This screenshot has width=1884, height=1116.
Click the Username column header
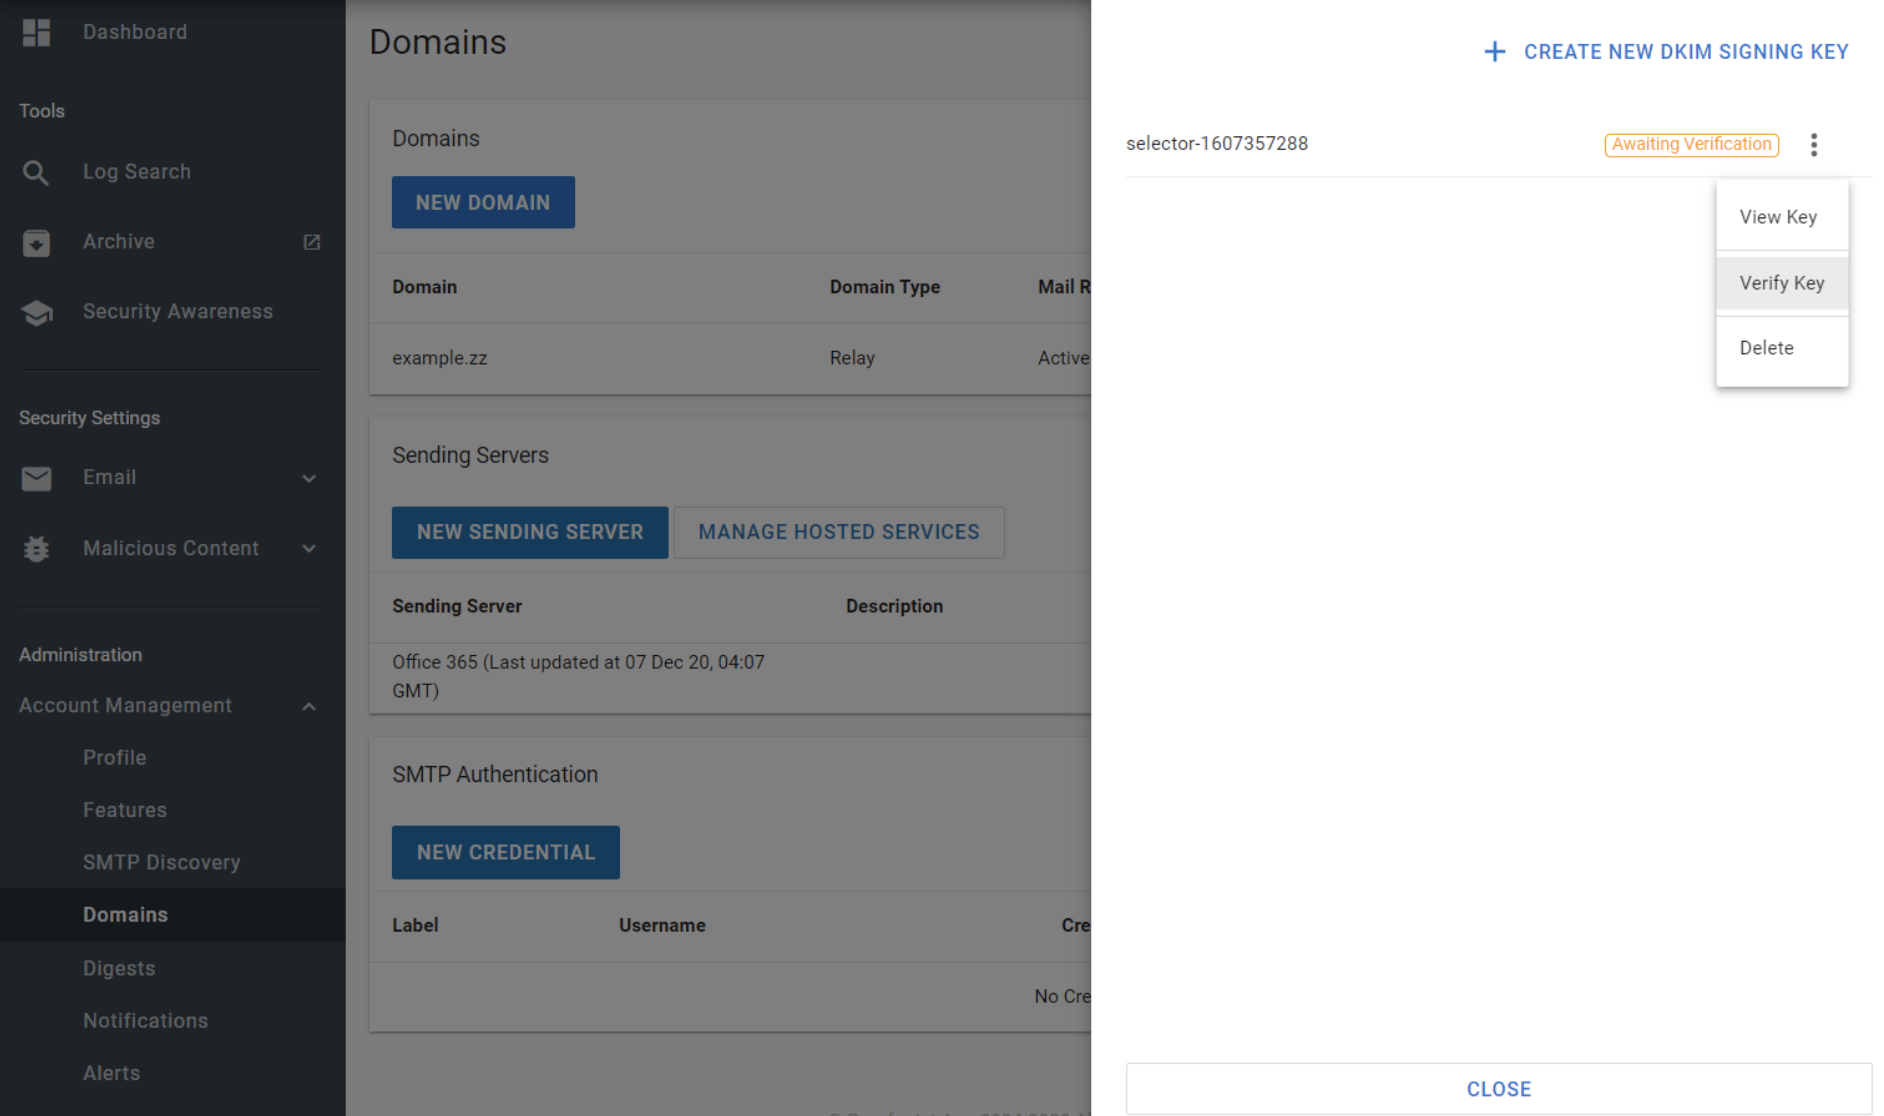(662, 926)
